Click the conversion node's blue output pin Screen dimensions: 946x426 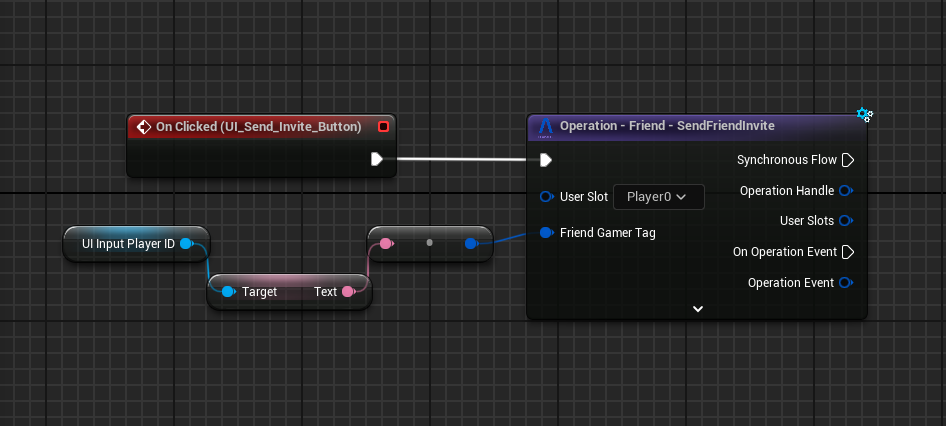pos(471,243)
